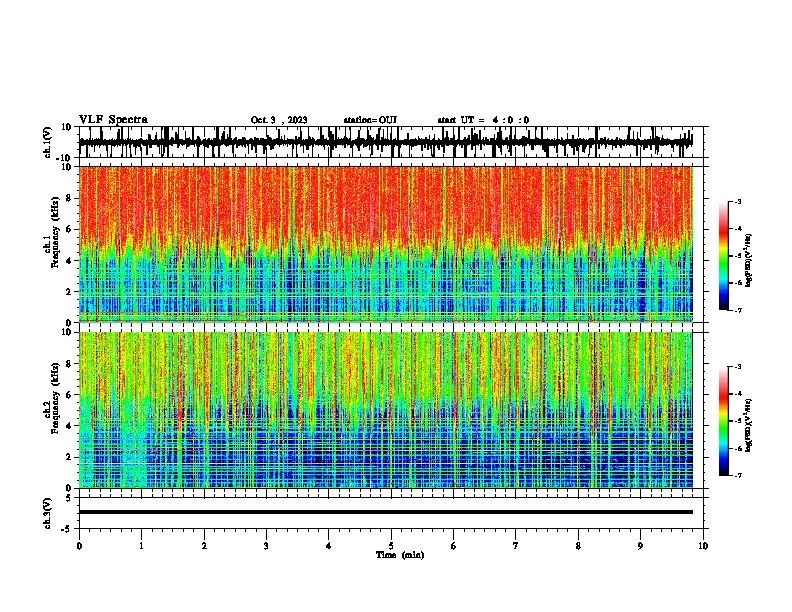Click the "8" minute tick on time axis
792x612 pixels.
click(578, 546)
